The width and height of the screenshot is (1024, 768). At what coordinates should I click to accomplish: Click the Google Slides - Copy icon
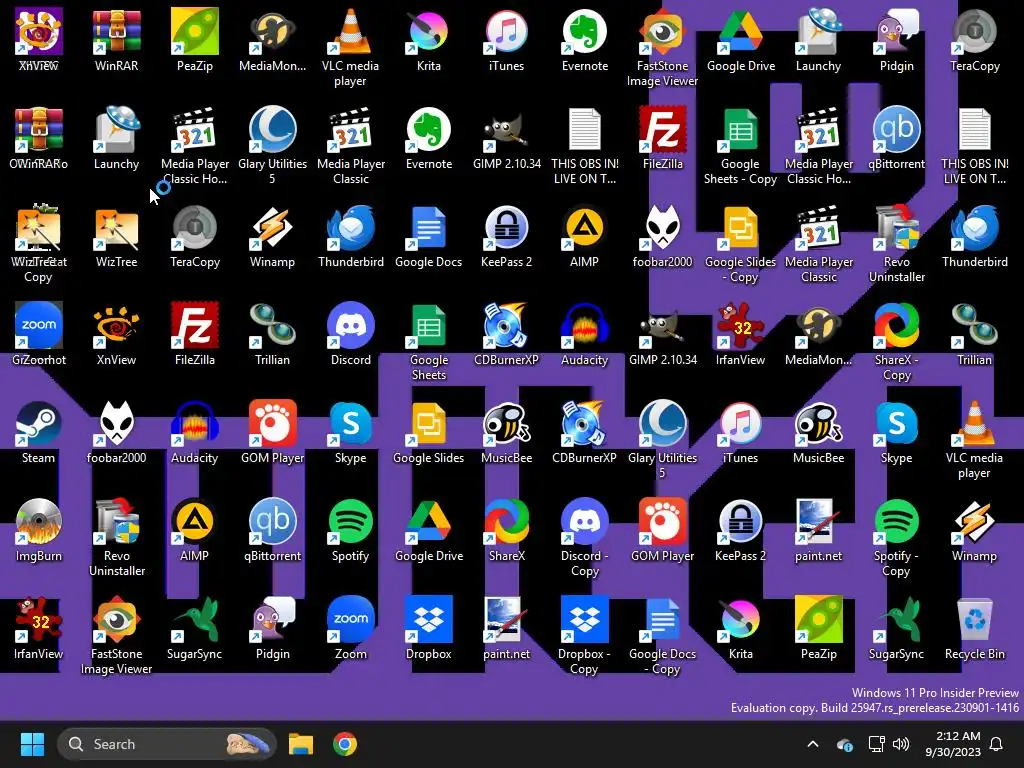tap(741, 244)
